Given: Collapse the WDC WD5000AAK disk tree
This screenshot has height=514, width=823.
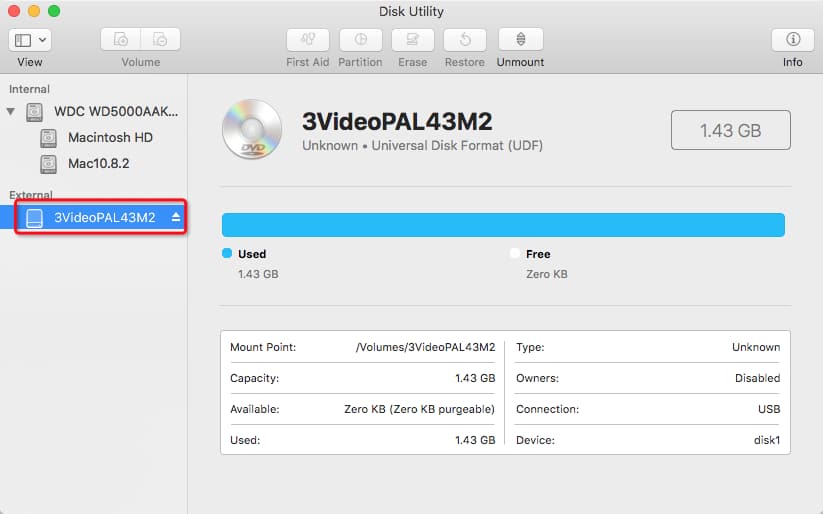Looking at the screenshot, I should (12, 111).
